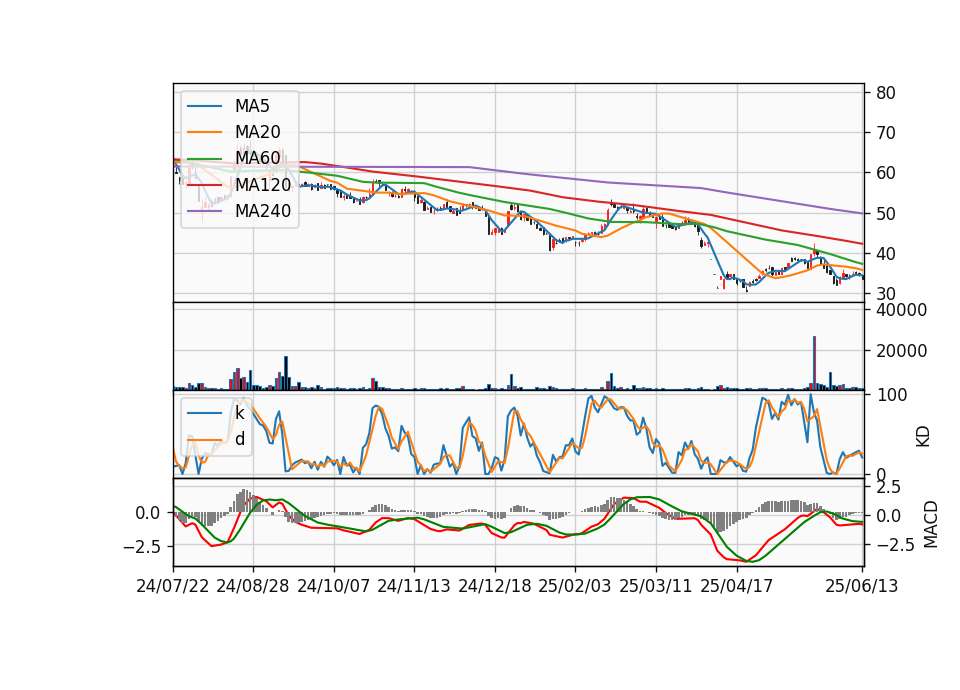
Task: Click the 2.5 label on right MACD axis
Action: point(888,487)
